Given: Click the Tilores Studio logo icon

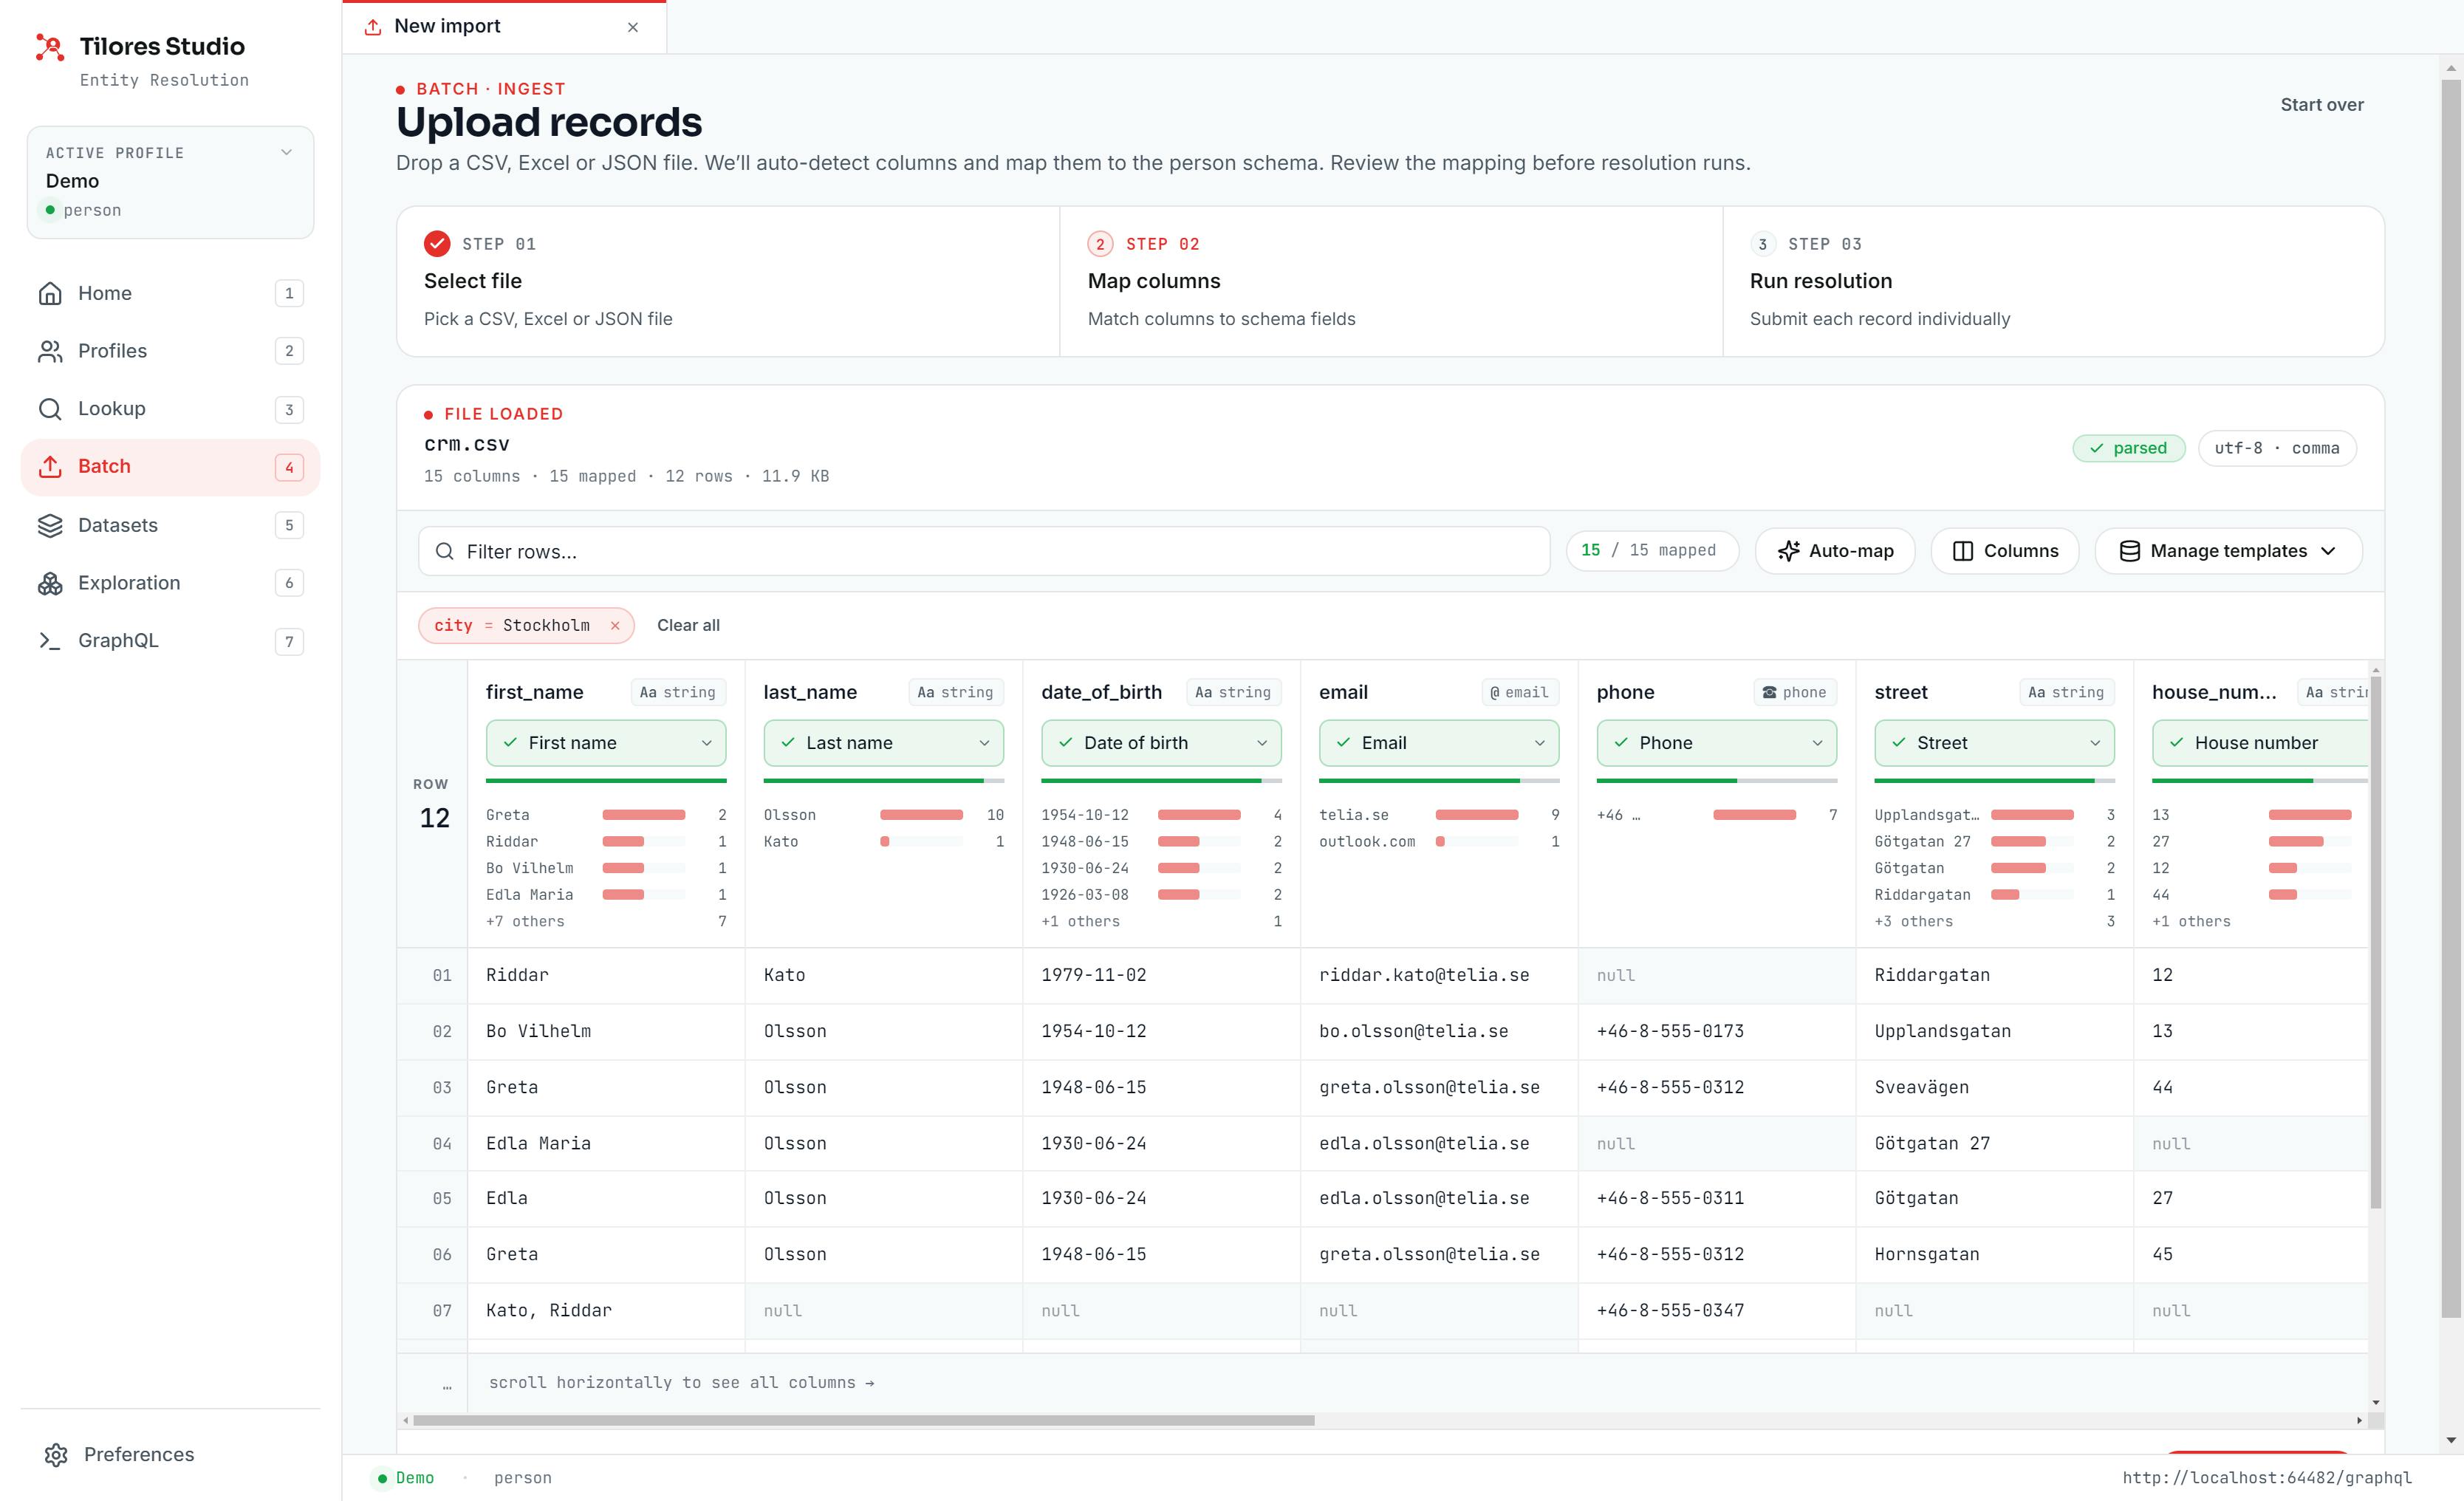Looking at the screenshot, I should [x=50, y=47].
